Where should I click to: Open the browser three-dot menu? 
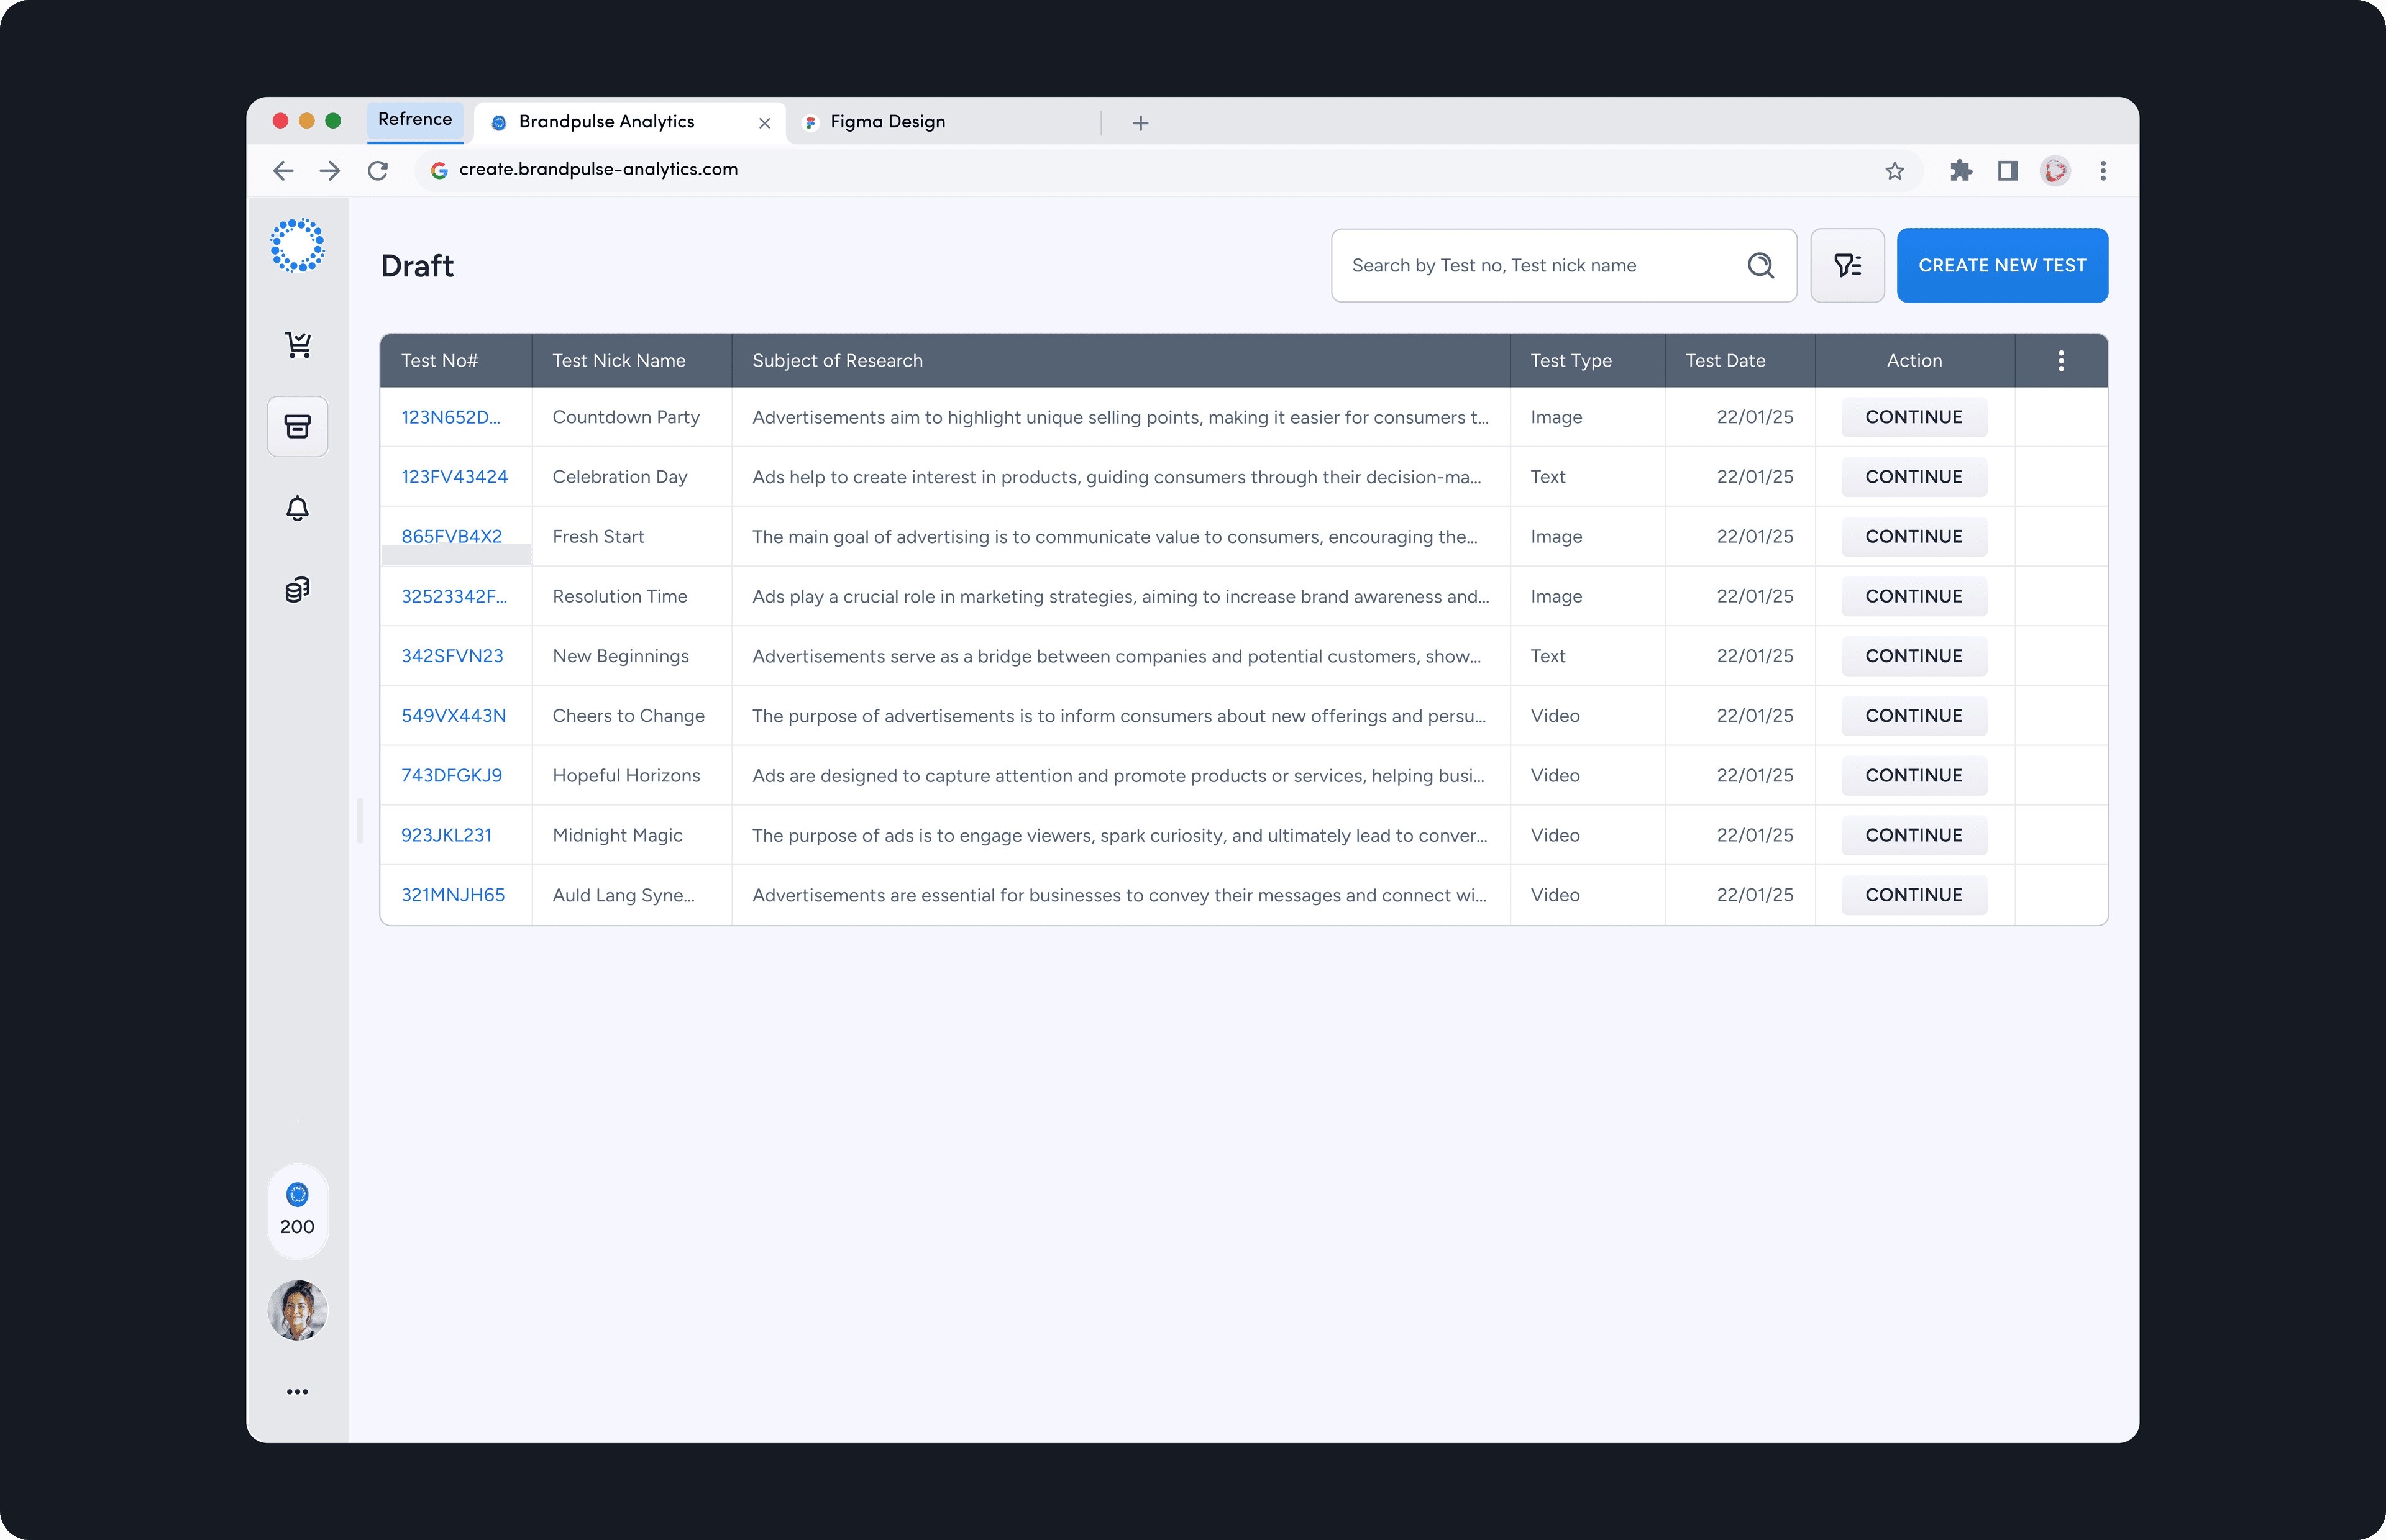click(x=2103, y=171)
